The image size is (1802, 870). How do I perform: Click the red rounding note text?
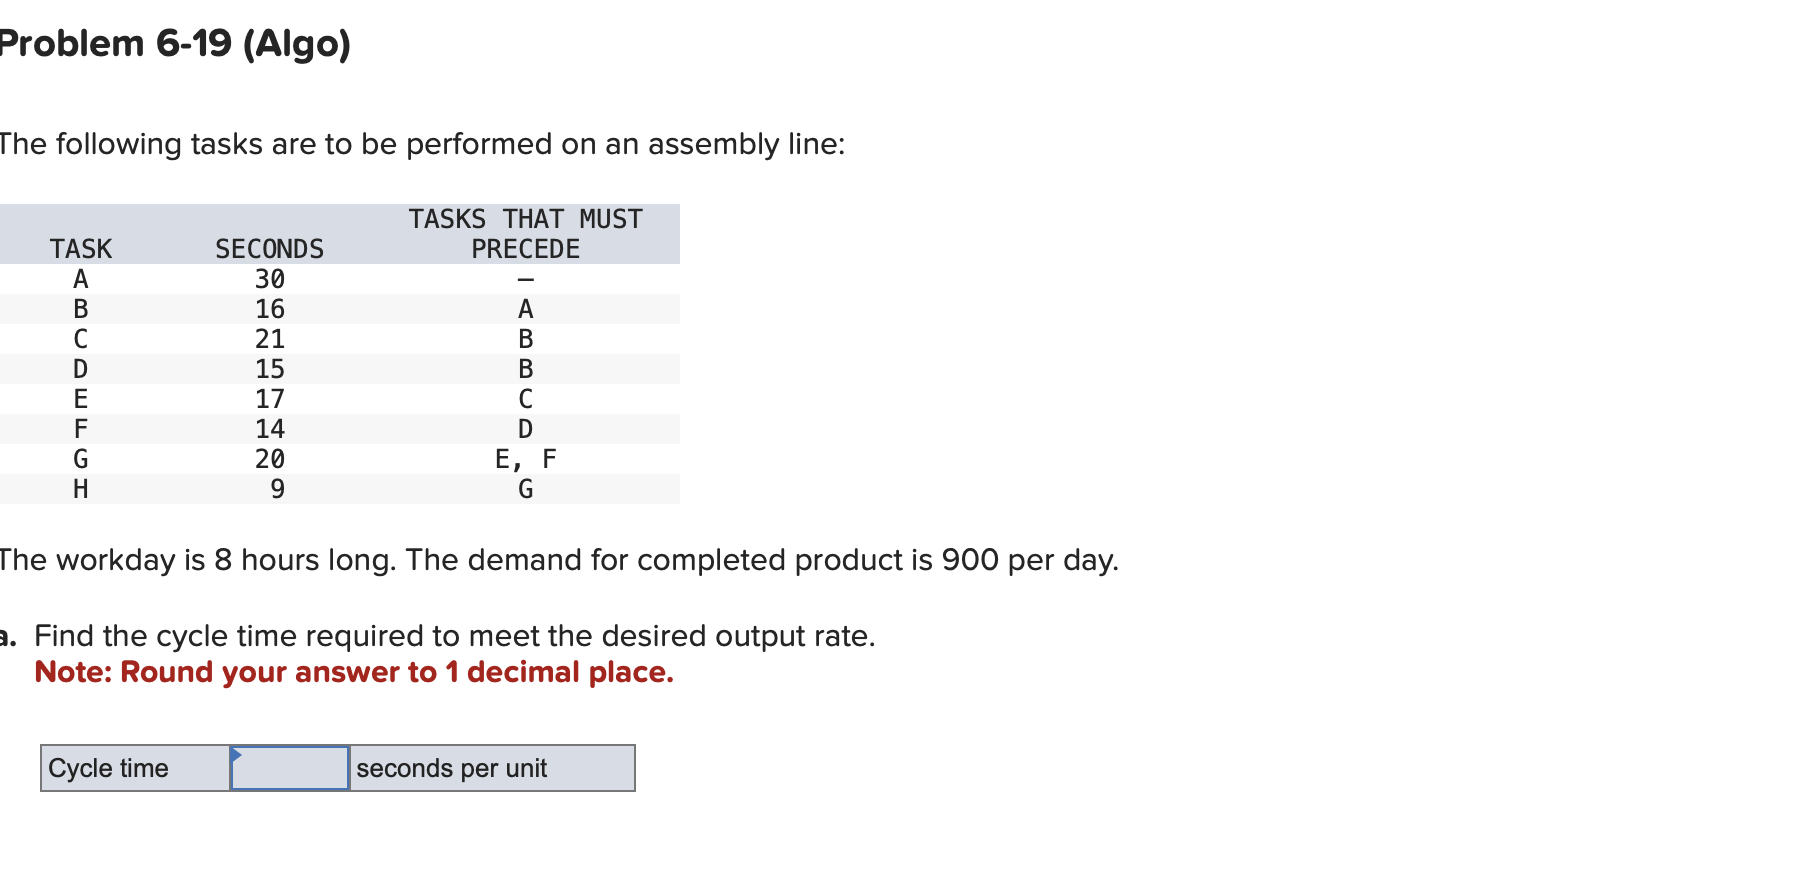354,672
